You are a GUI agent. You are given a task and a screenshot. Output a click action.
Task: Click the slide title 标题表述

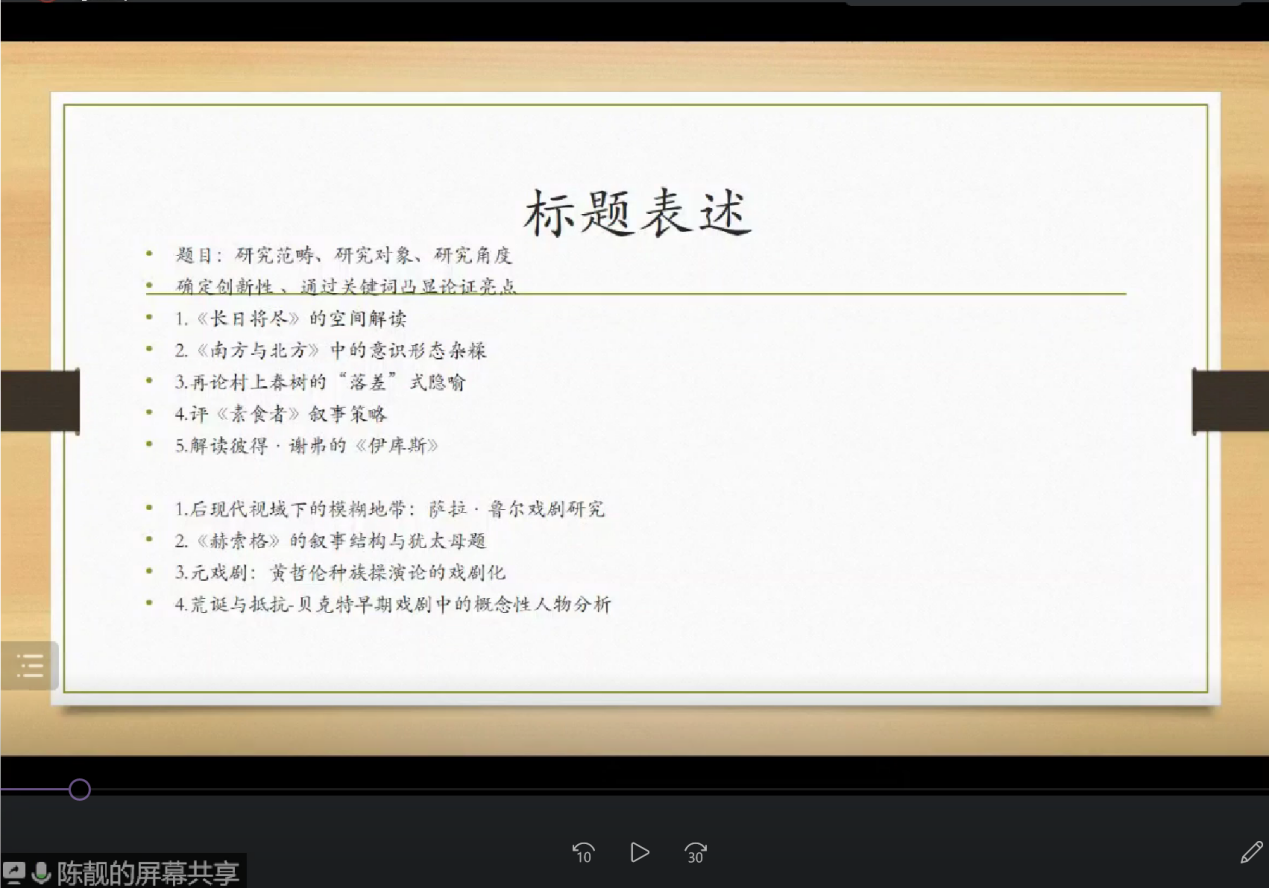(x=637, y=214)
